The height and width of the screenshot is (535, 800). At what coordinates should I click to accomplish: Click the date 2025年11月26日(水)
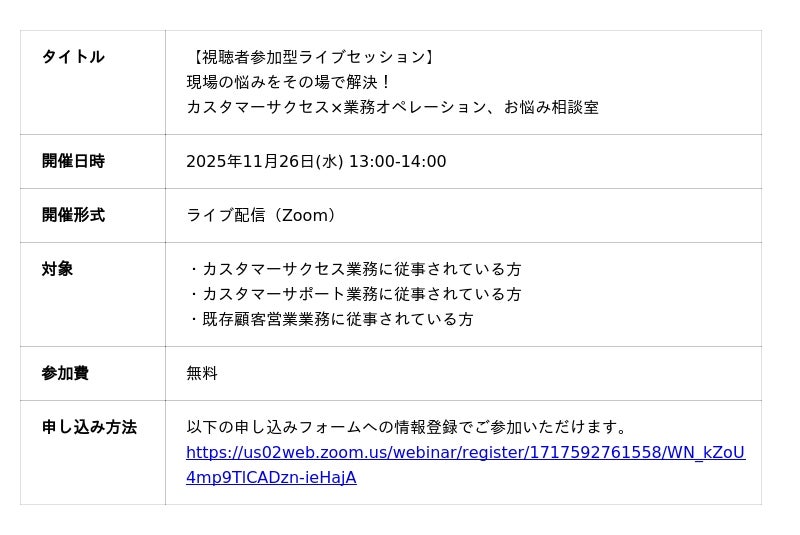coord(265,162)
